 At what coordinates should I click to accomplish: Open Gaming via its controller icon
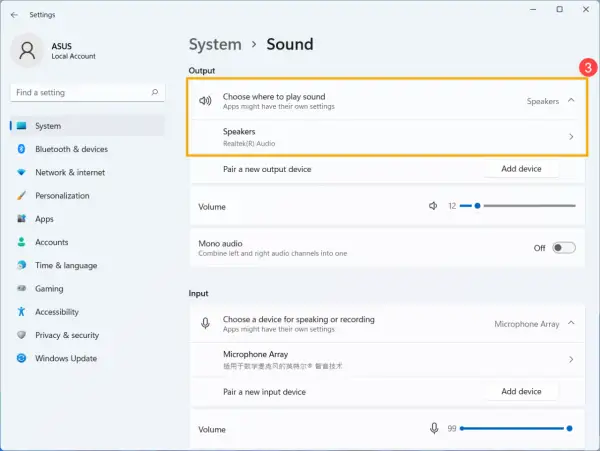[21, 288]
